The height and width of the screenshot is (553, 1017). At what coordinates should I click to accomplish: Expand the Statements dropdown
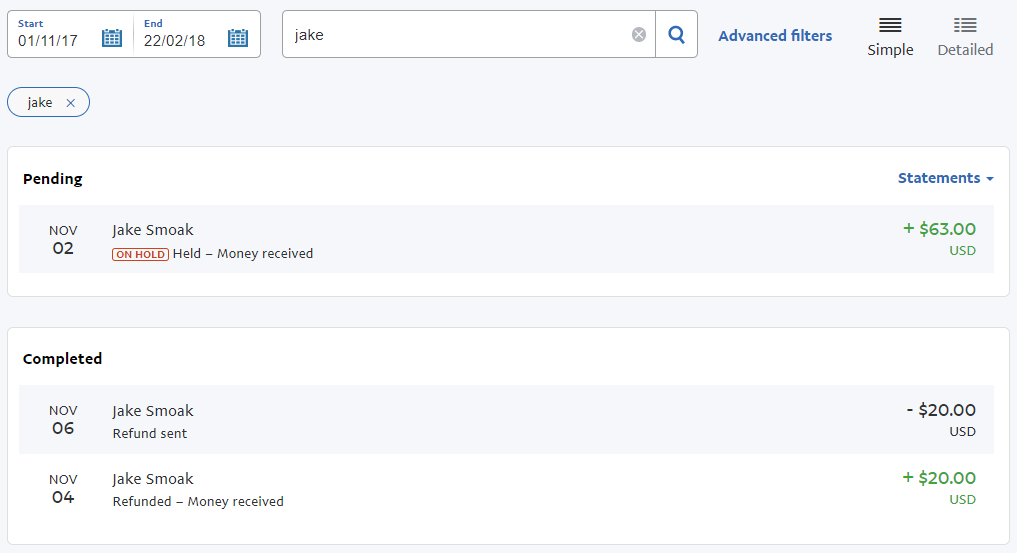coord(946,178)
